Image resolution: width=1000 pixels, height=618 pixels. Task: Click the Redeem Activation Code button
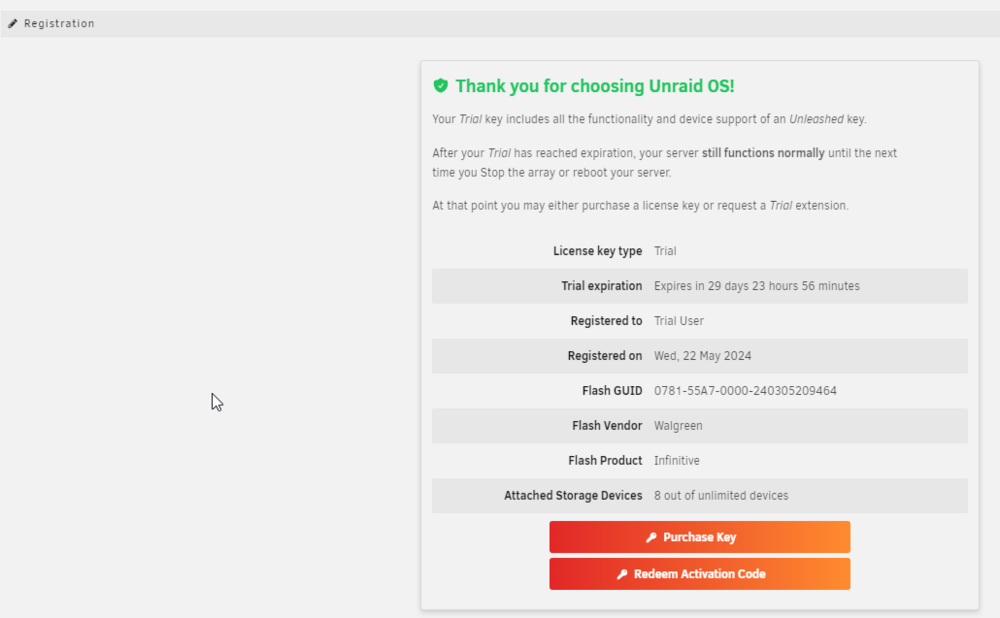[700, 574]
